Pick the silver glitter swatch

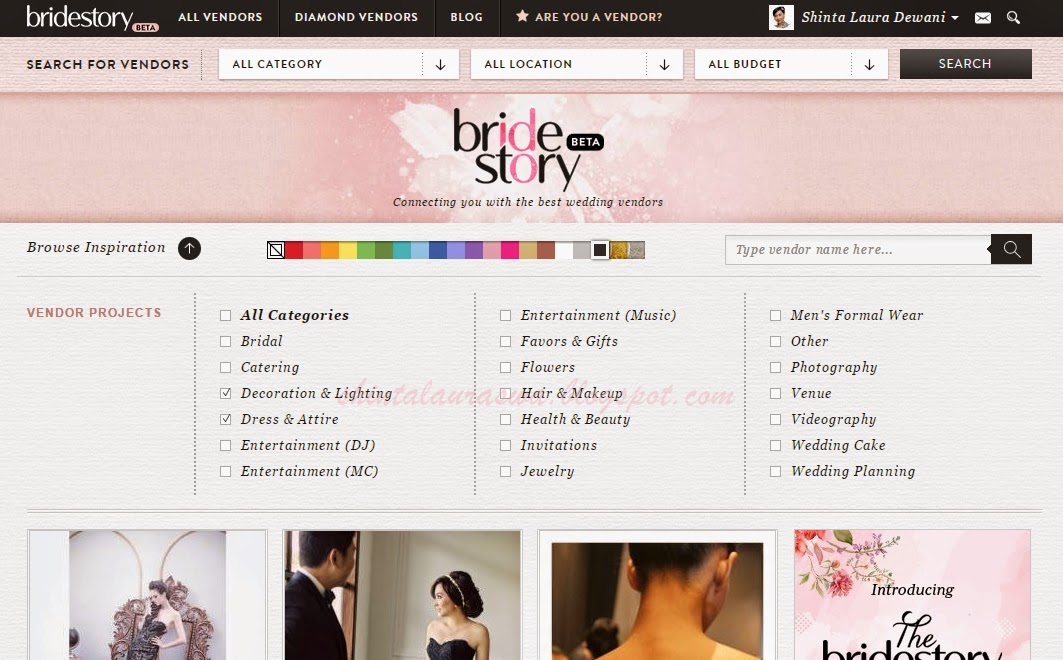point(636,250)
